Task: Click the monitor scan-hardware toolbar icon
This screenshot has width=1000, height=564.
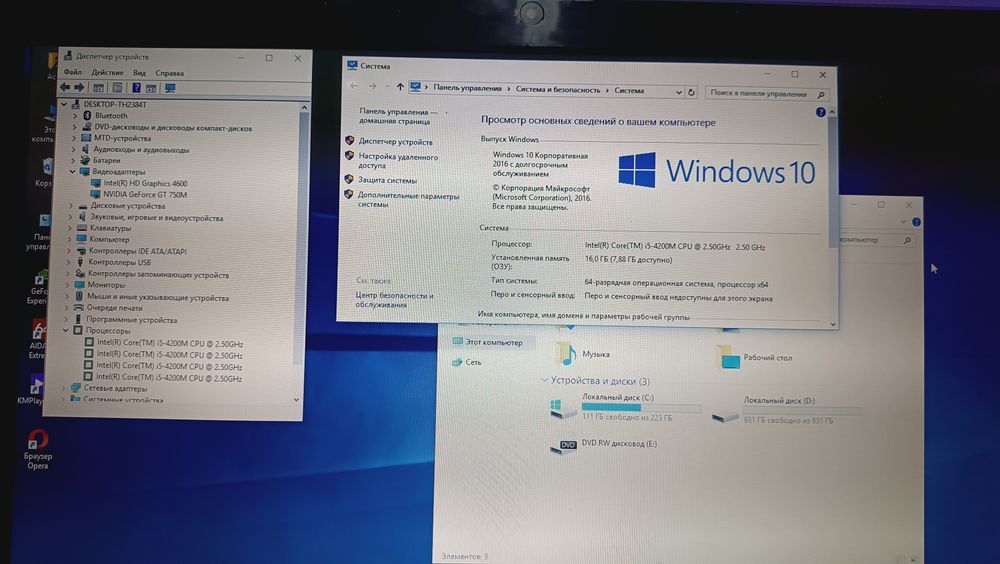Action: [170, 88]
